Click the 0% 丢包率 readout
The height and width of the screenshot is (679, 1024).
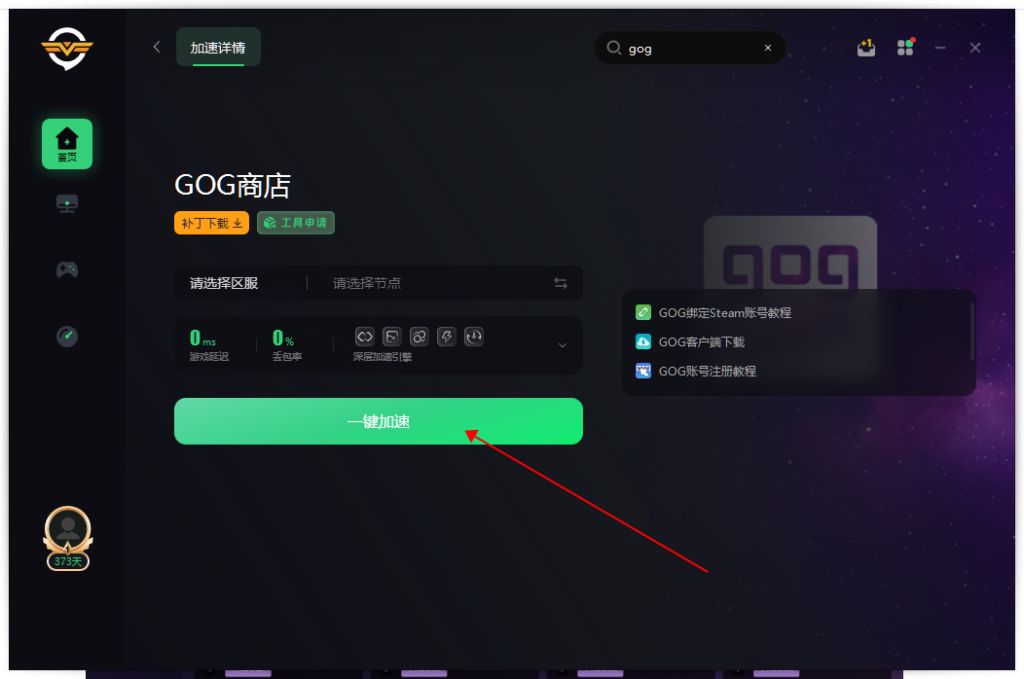tap(286, 345)
